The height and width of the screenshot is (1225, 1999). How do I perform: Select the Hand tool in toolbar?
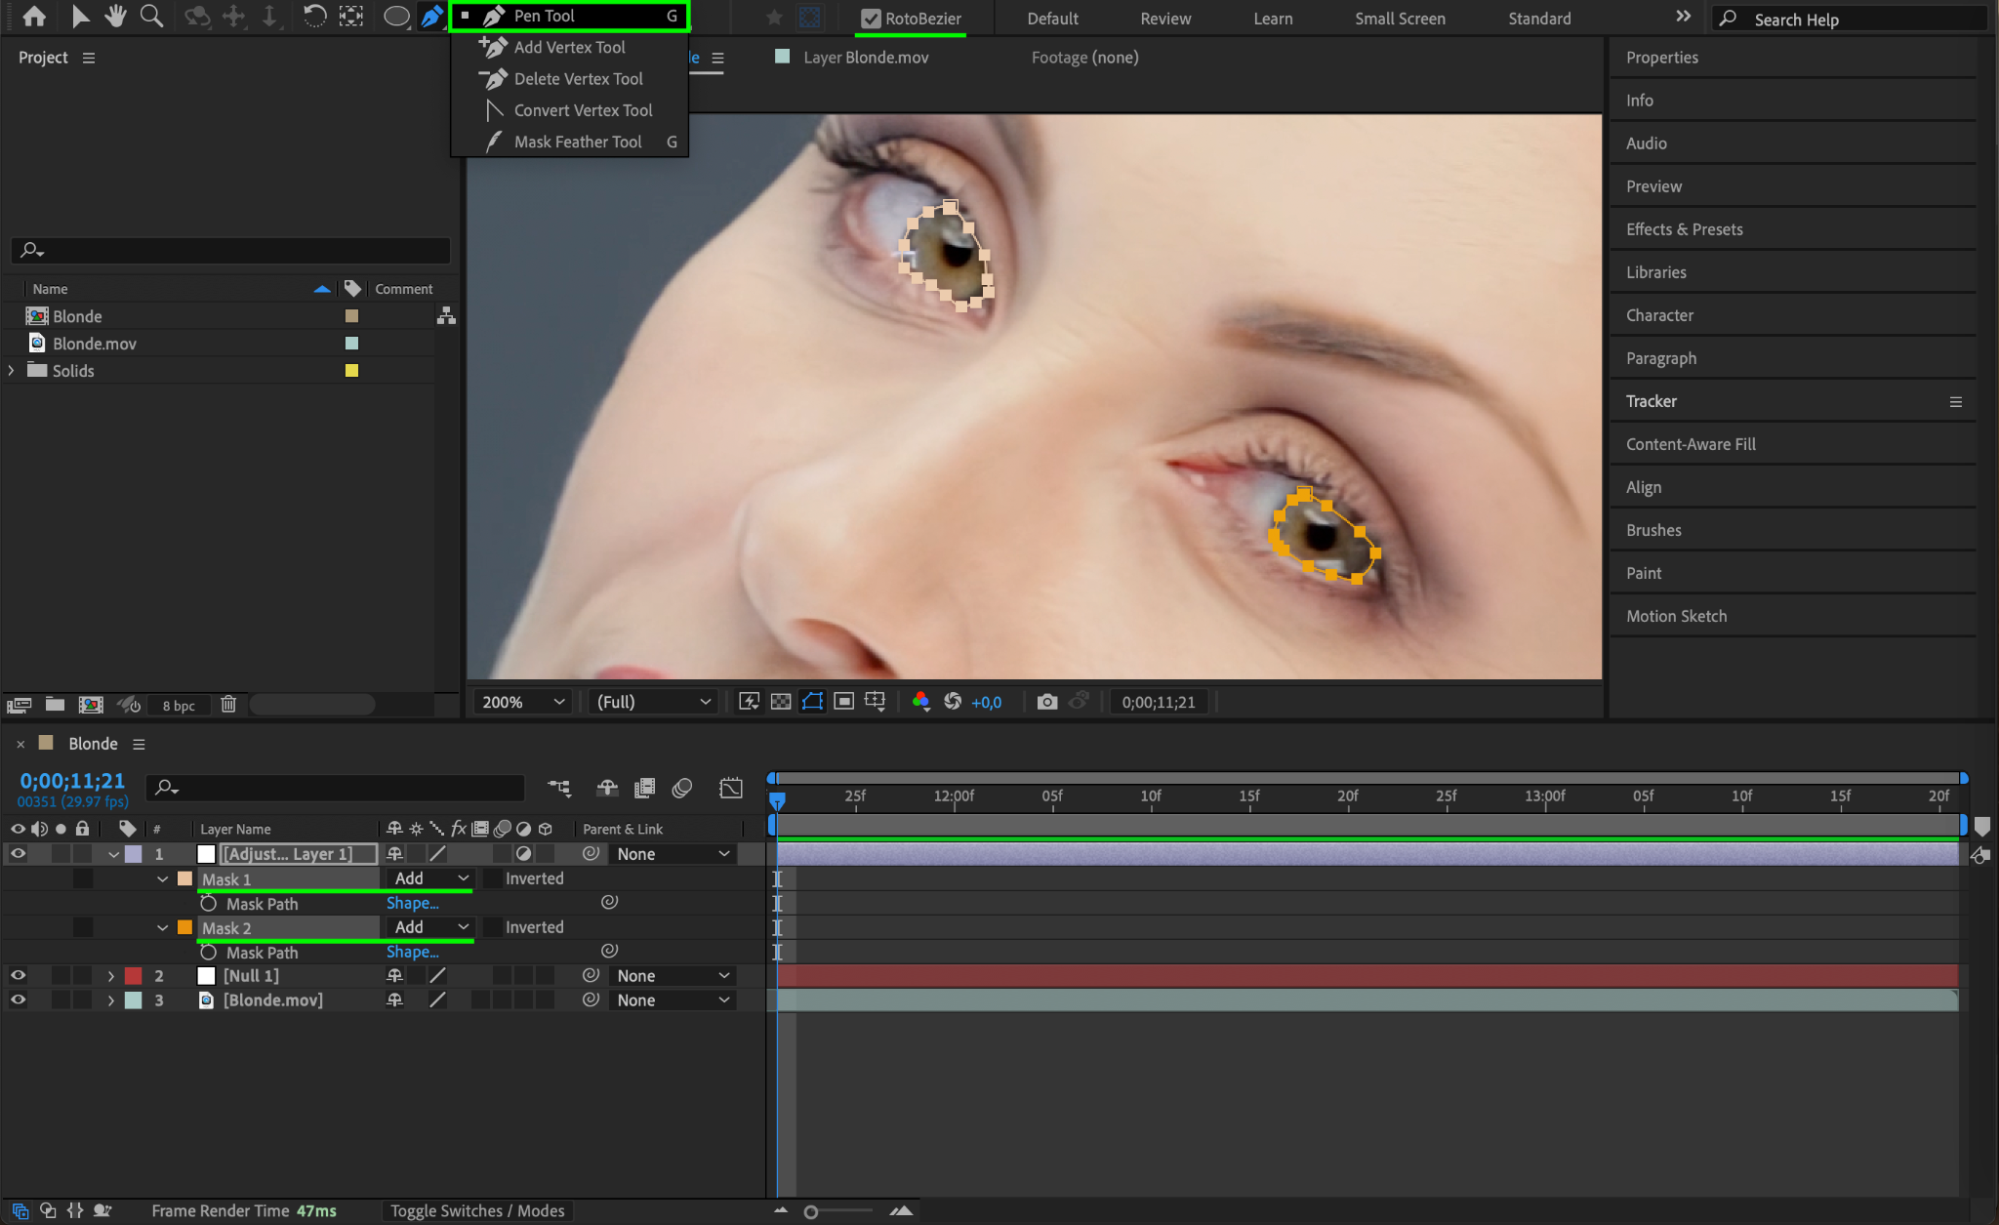(116, 16)
